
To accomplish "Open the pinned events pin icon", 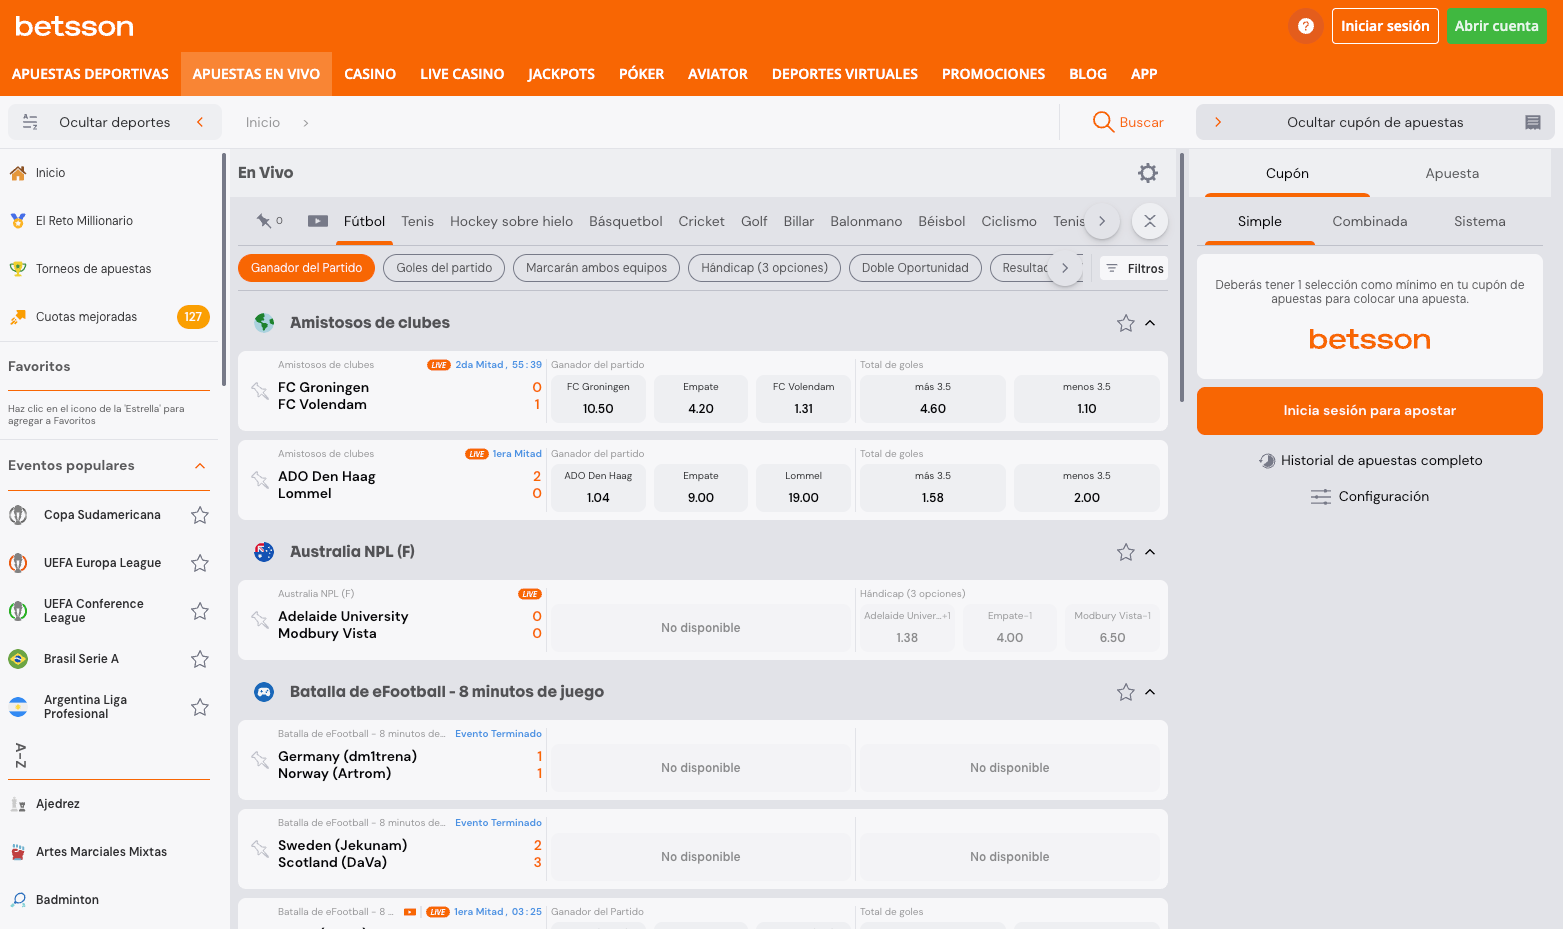I will (x=264, y=221).
